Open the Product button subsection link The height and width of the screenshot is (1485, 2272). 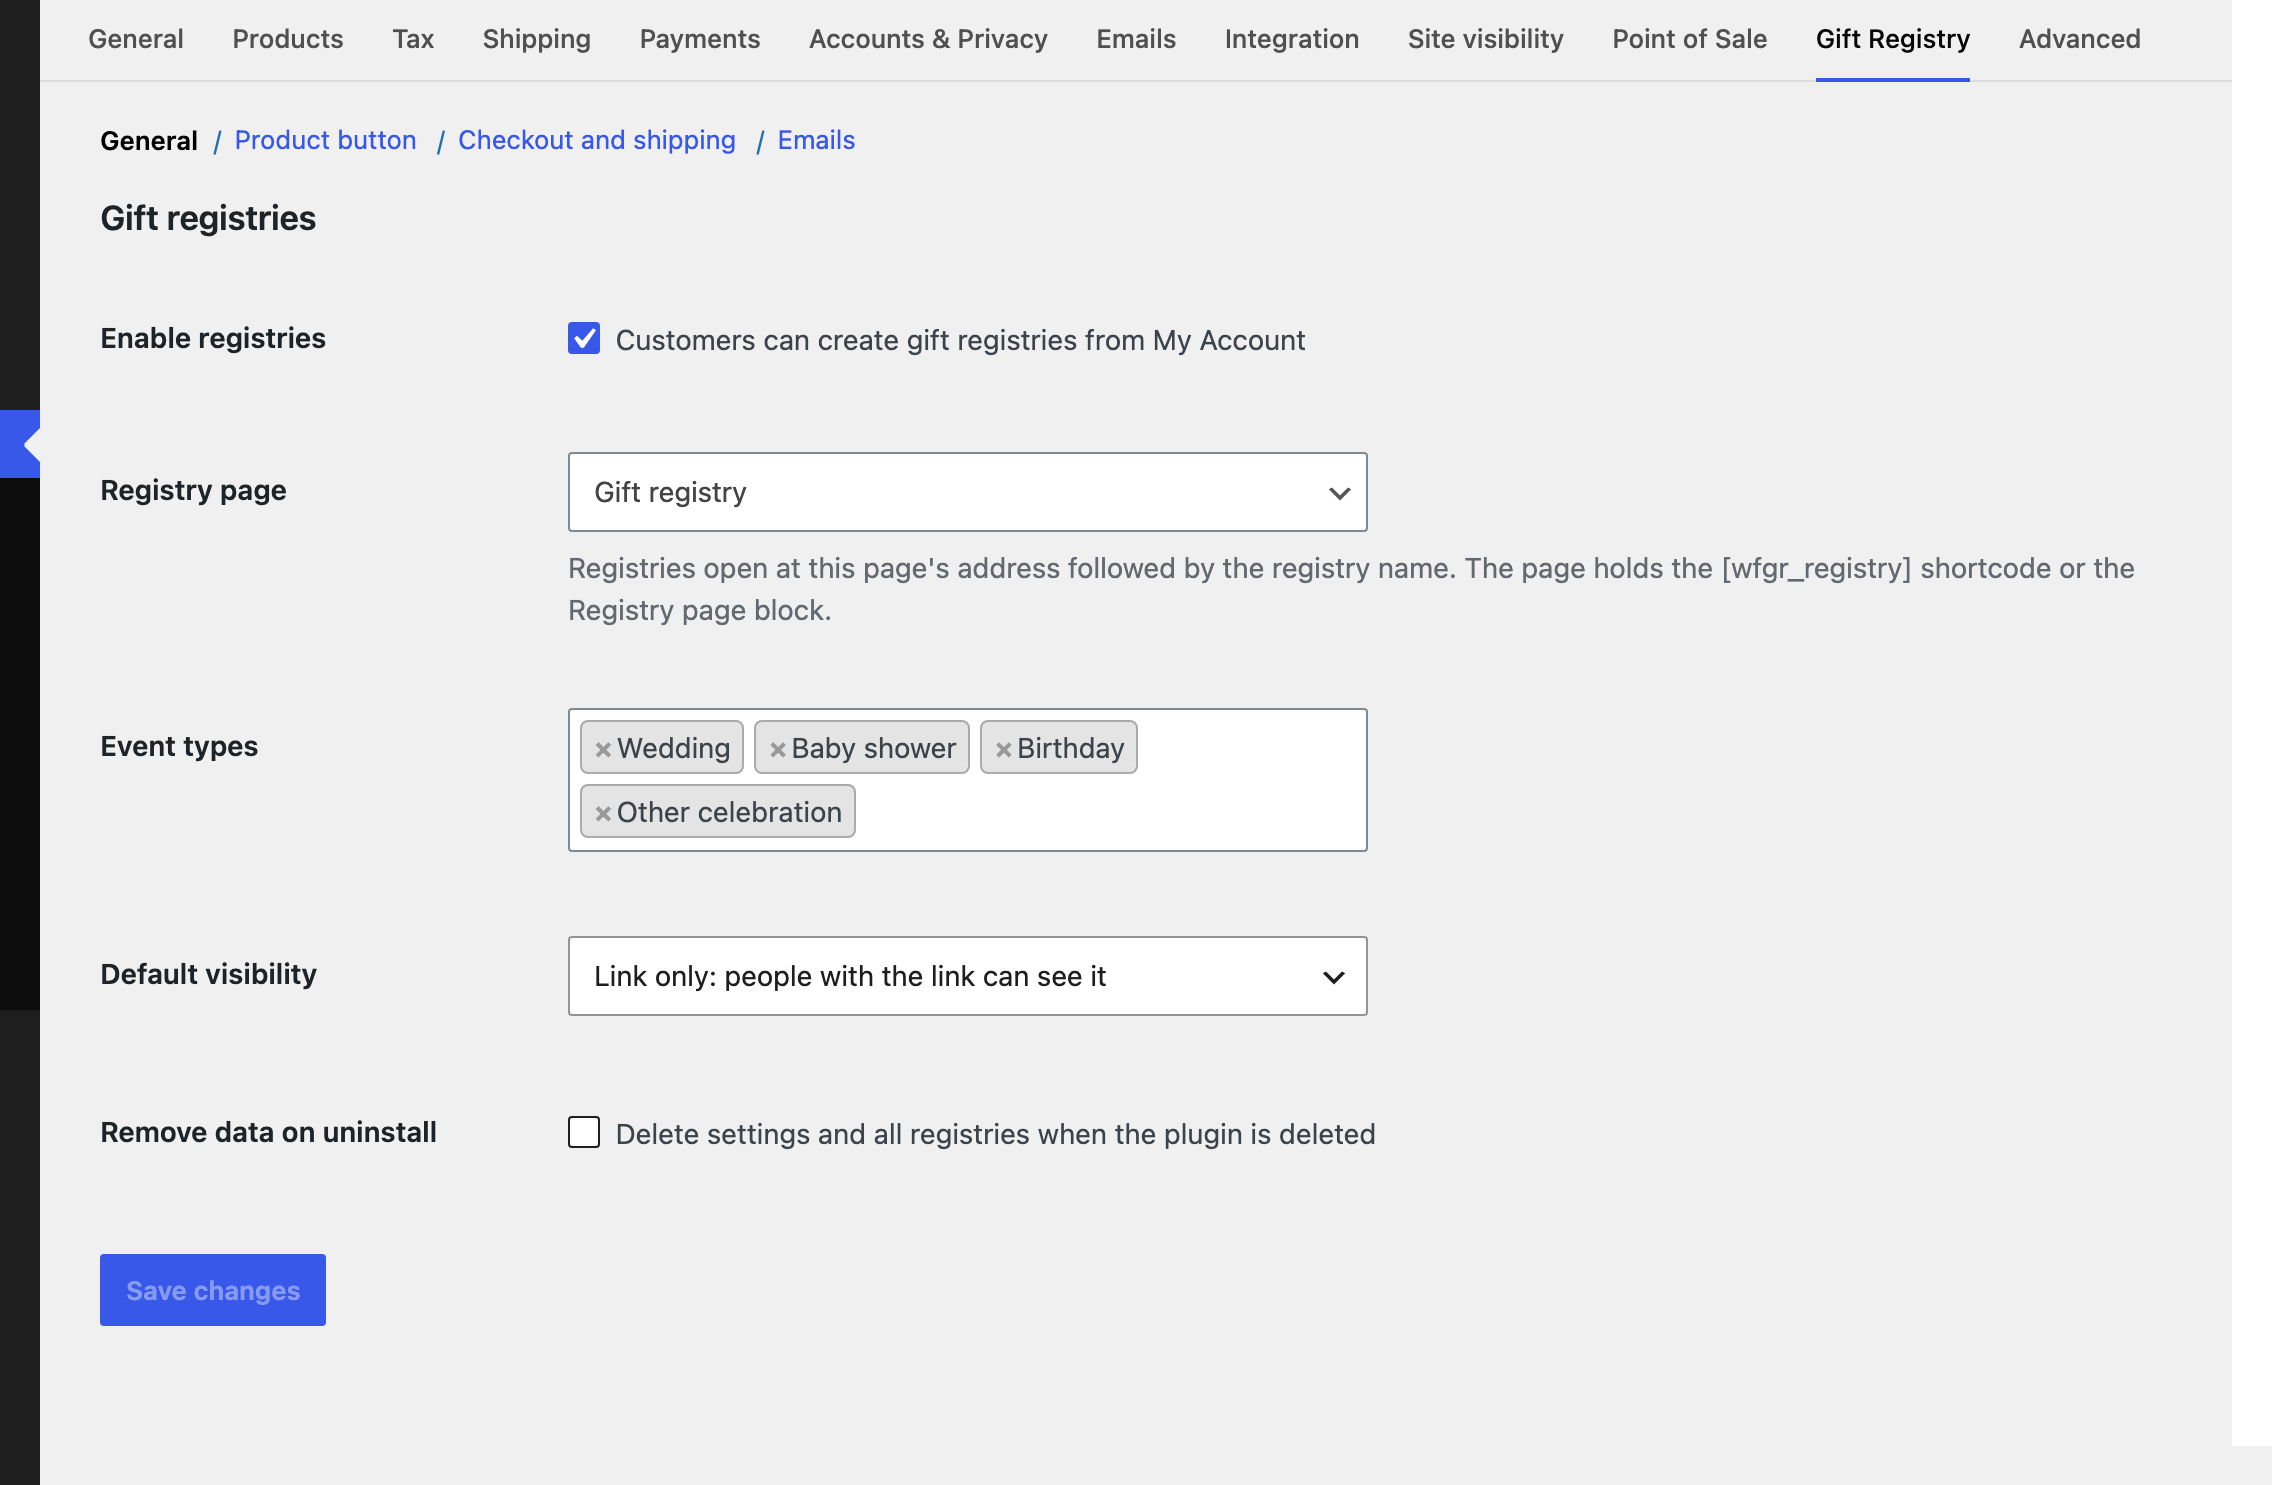coord(325,140)
